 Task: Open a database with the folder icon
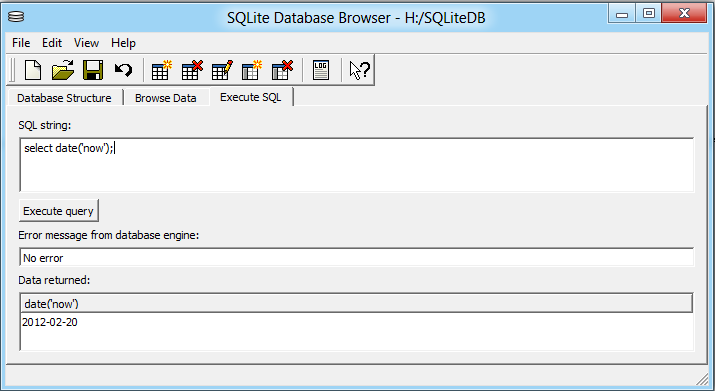point(62,70)
